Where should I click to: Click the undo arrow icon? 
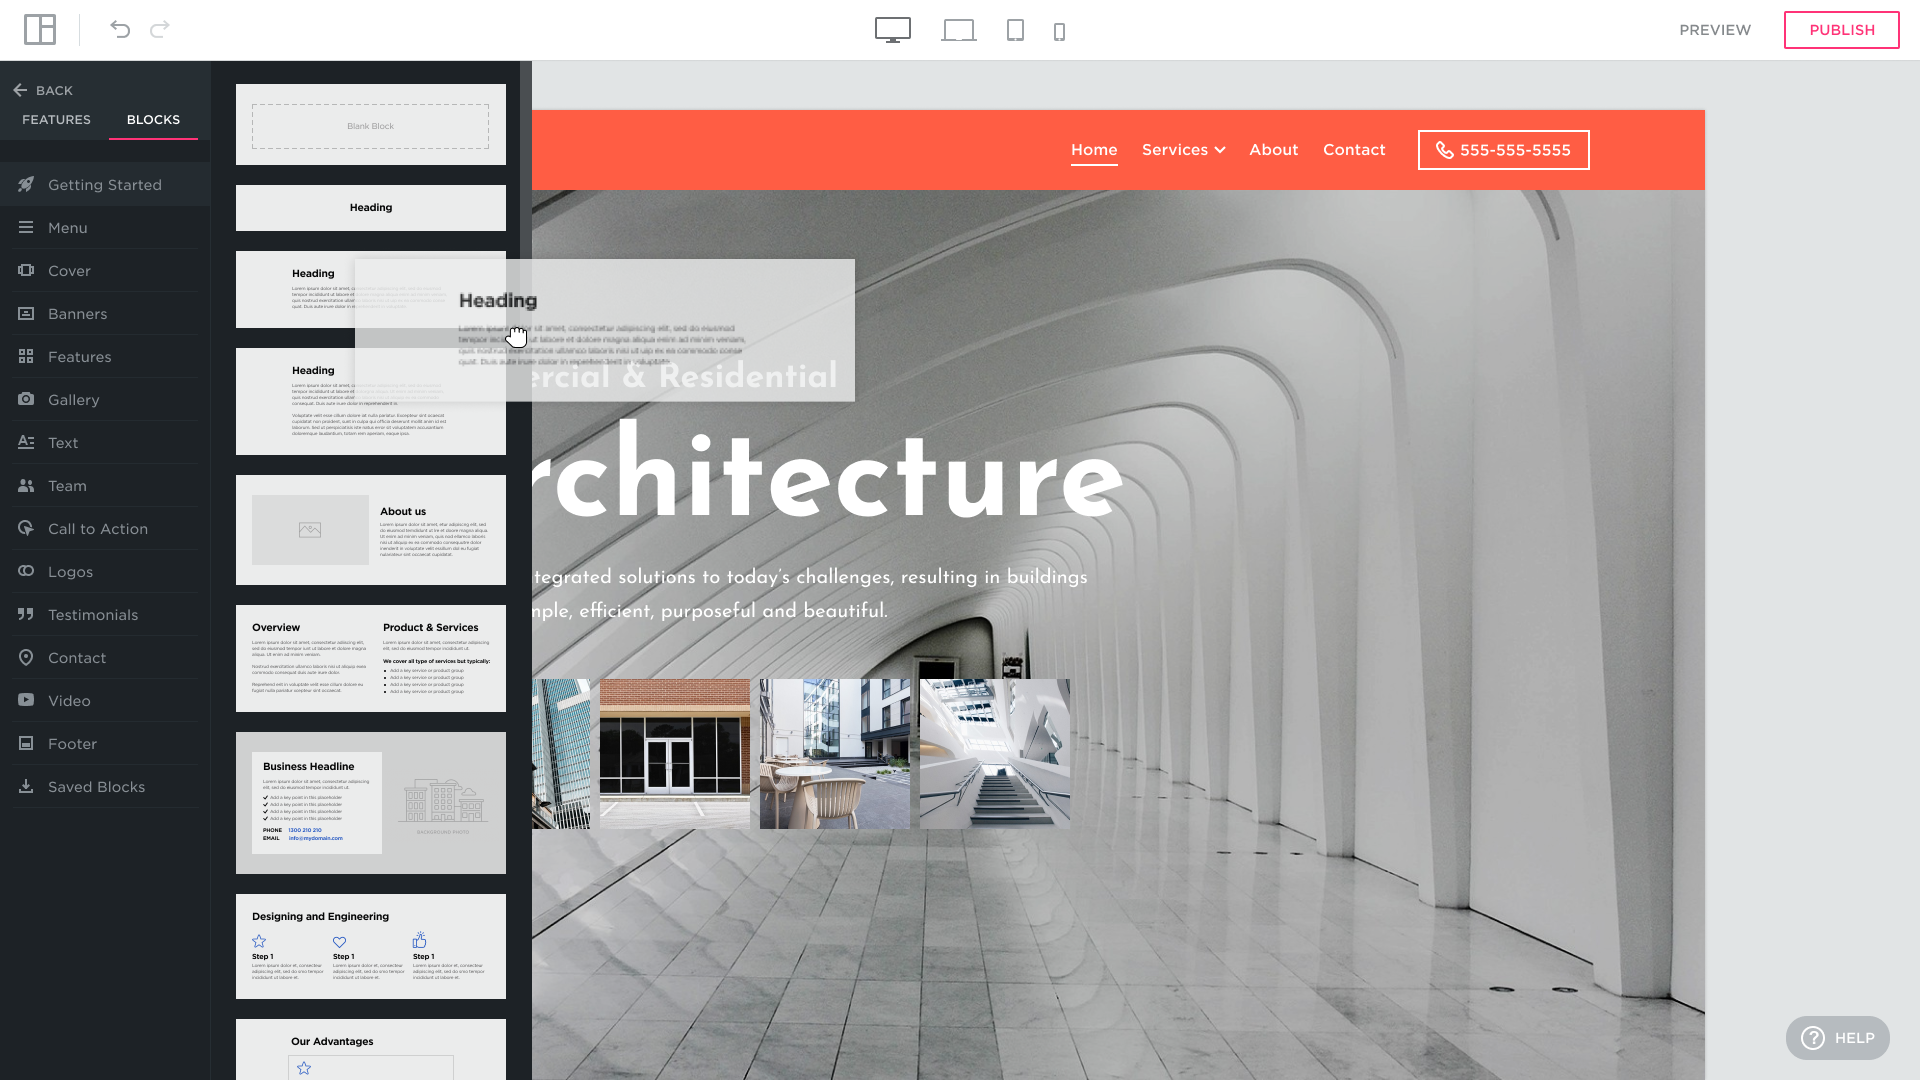coord(120,30)
